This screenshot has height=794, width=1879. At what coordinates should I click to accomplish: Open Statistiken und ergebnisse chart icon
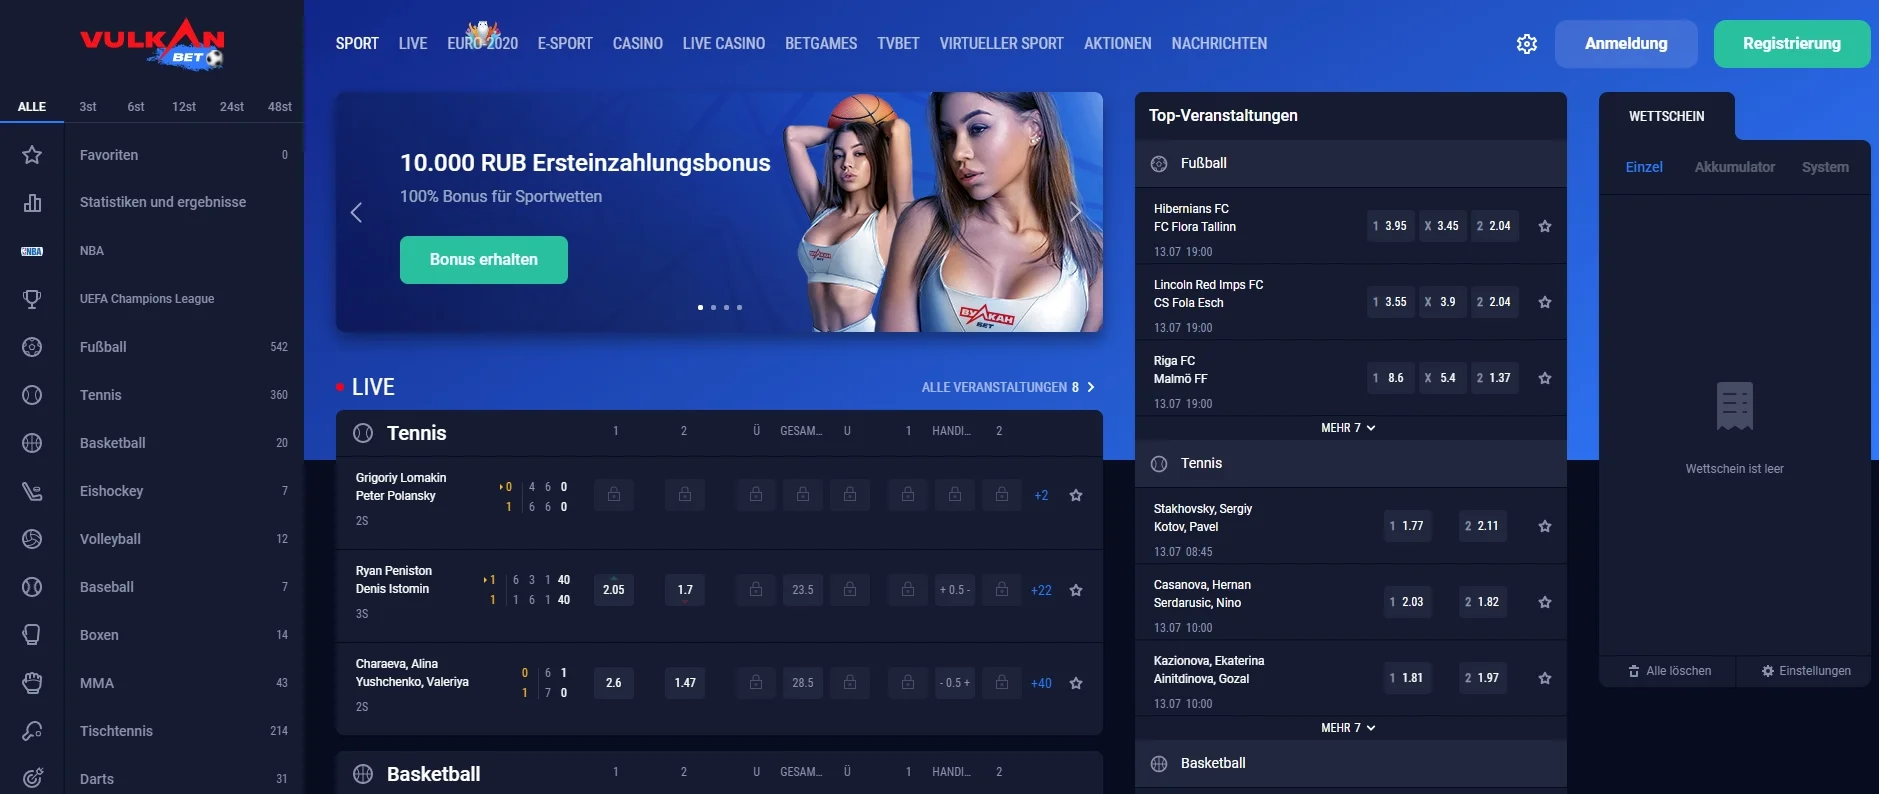point(32,203)
